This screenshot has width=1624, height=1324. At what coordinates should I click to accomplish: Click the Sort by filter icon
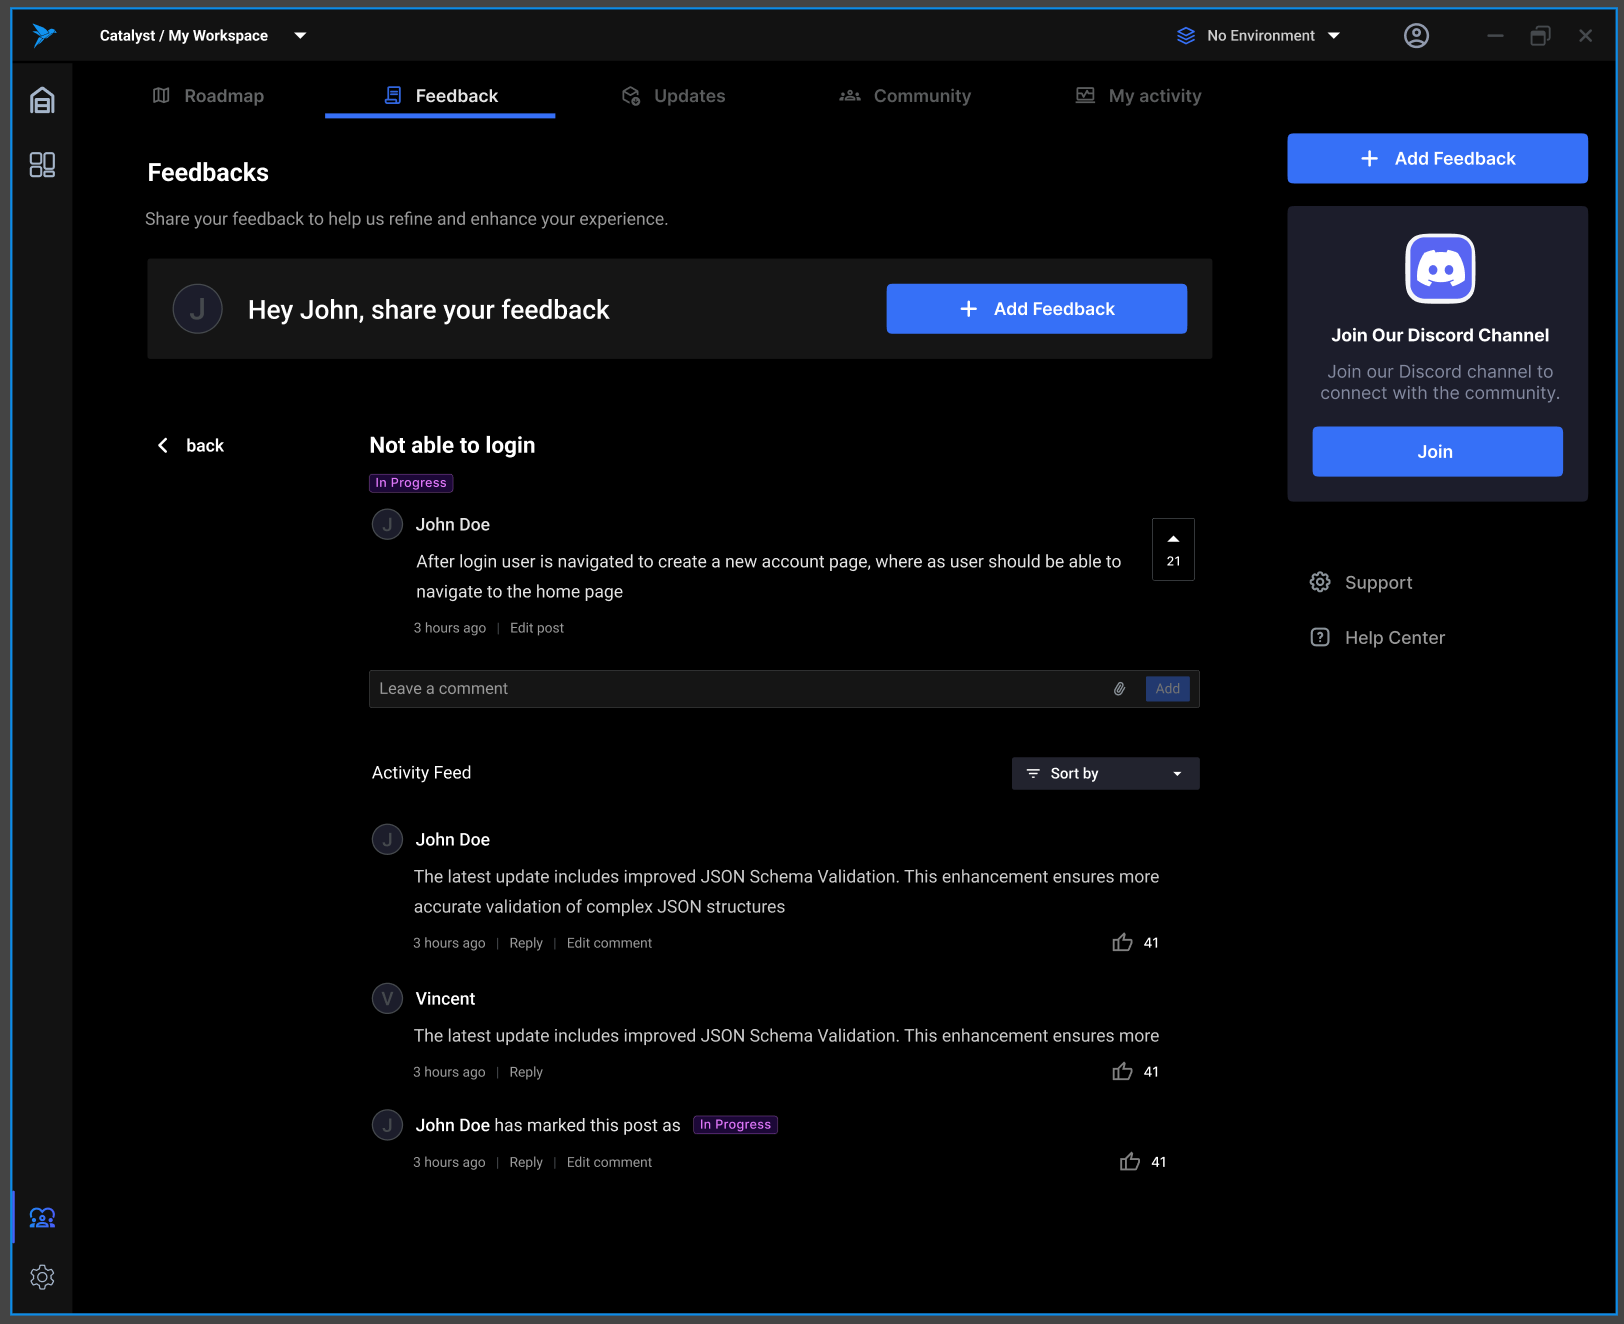click(1033, 773)
